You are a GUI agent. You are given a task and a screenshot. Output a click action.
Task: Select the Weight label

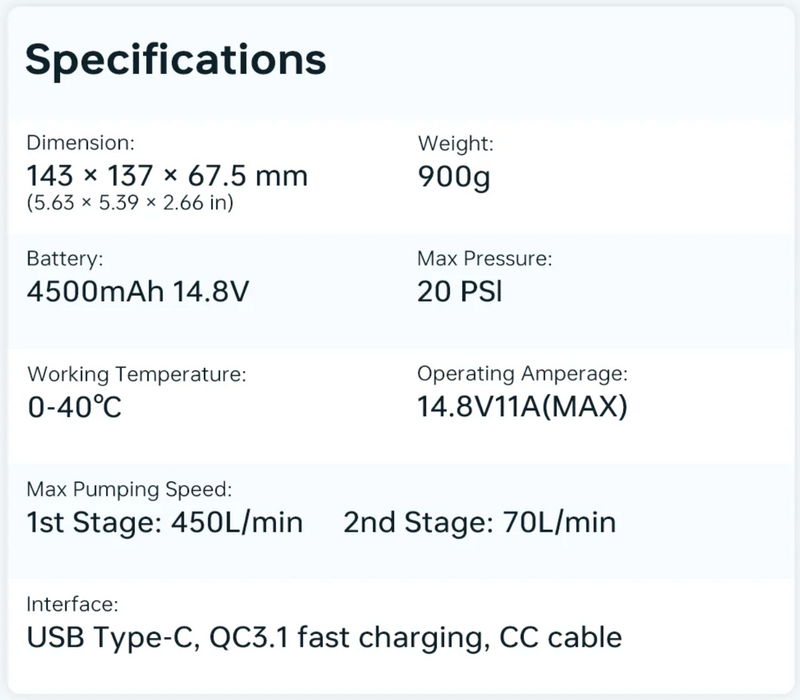456,143
